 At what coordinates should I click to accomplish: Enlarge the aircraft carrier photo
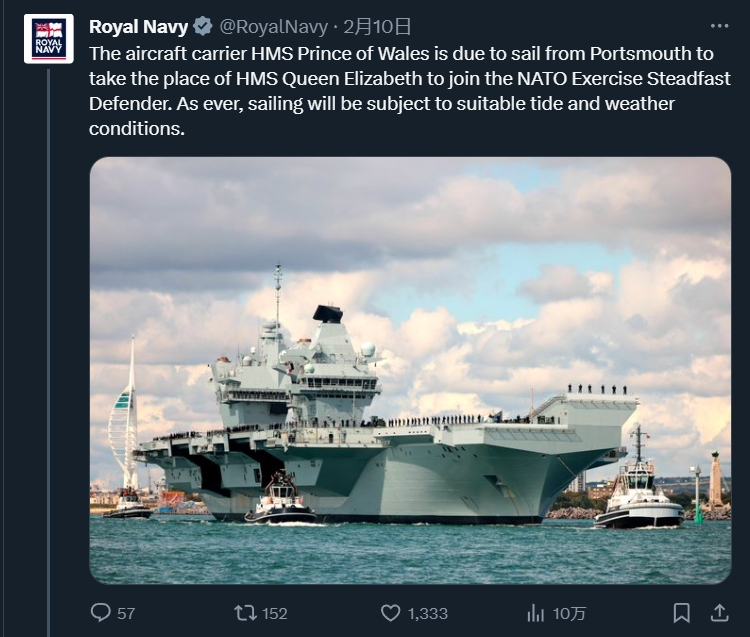410,370
